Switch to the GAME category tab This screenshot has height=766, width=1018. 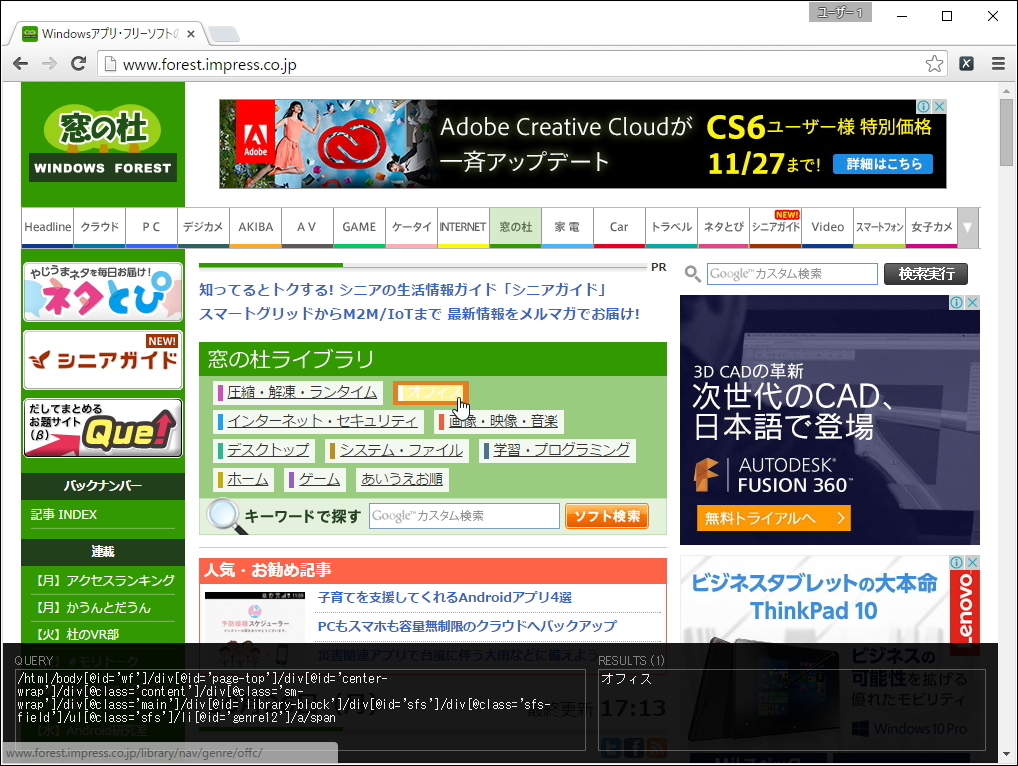tap(359, 227)
